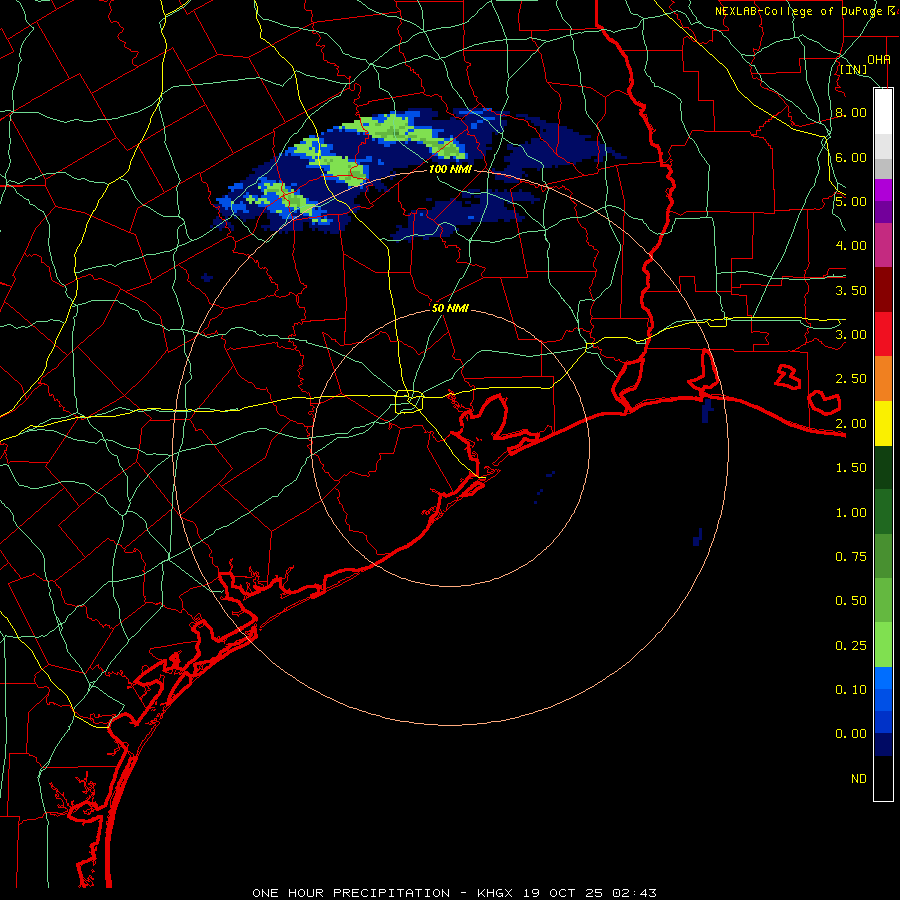900x900 pixels.
Task: Click the '3.00' legend value
Action: 851,335
